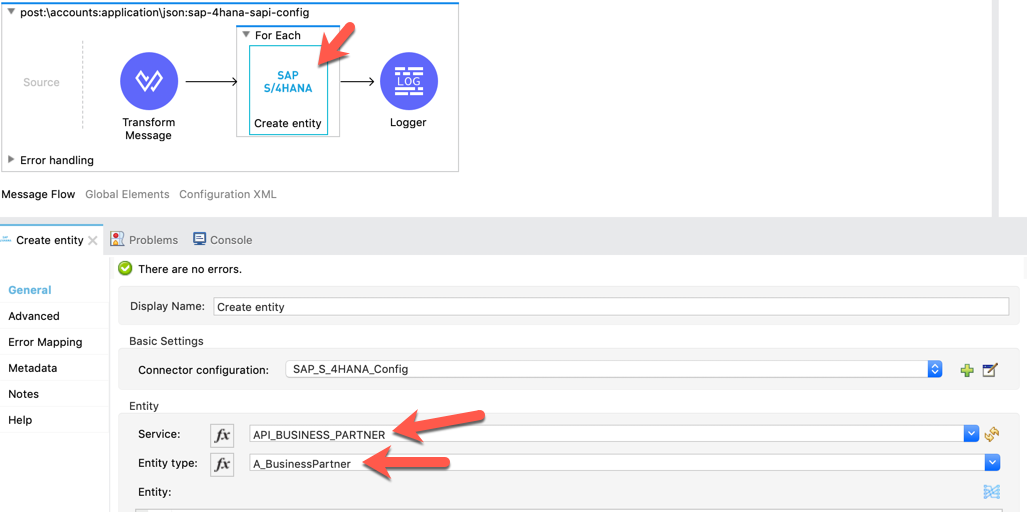
Task: Click the Display Name input field
Action: click(611, 306)
